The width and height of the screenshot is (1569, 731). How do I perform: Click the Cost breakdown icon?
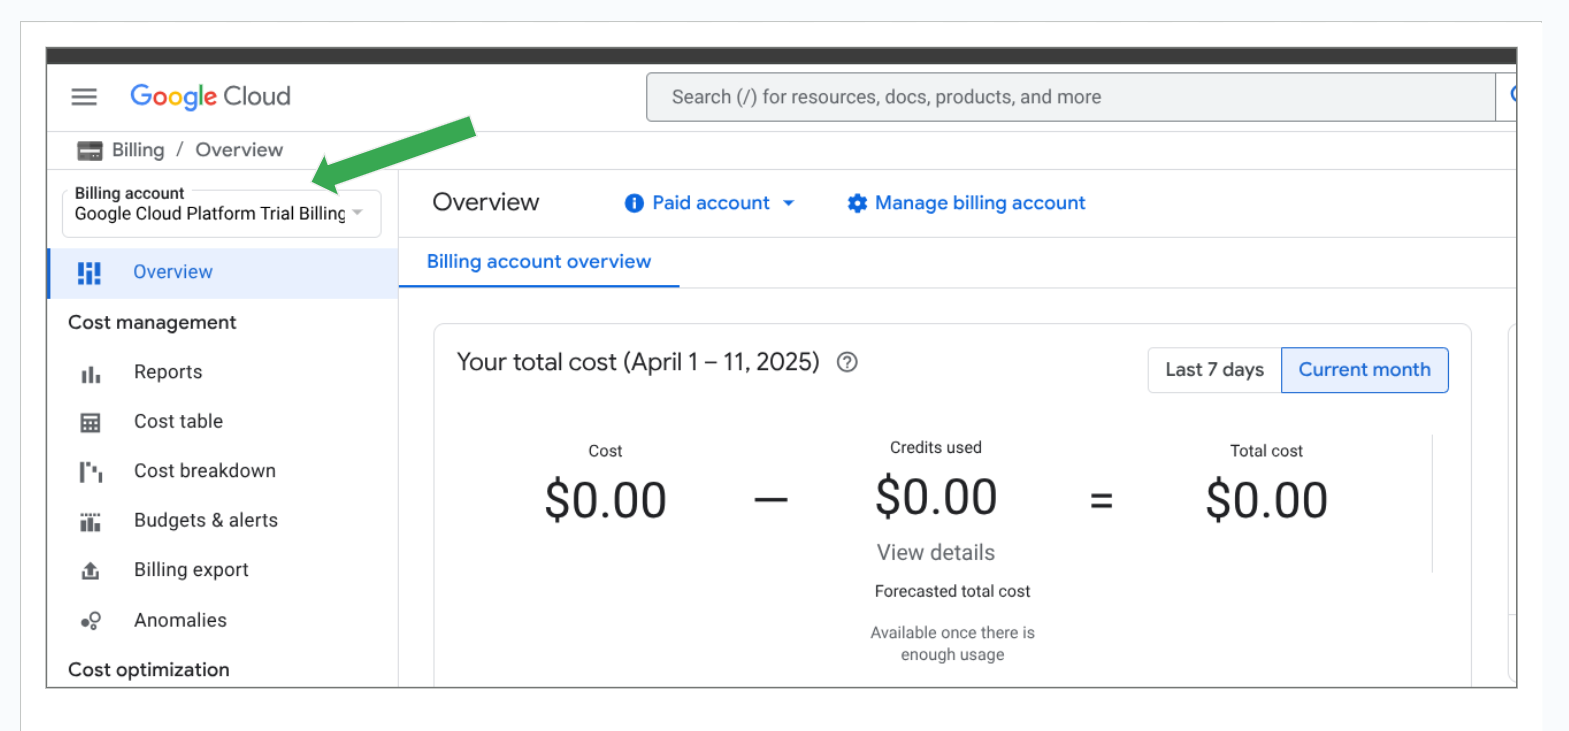click(91, 472)
